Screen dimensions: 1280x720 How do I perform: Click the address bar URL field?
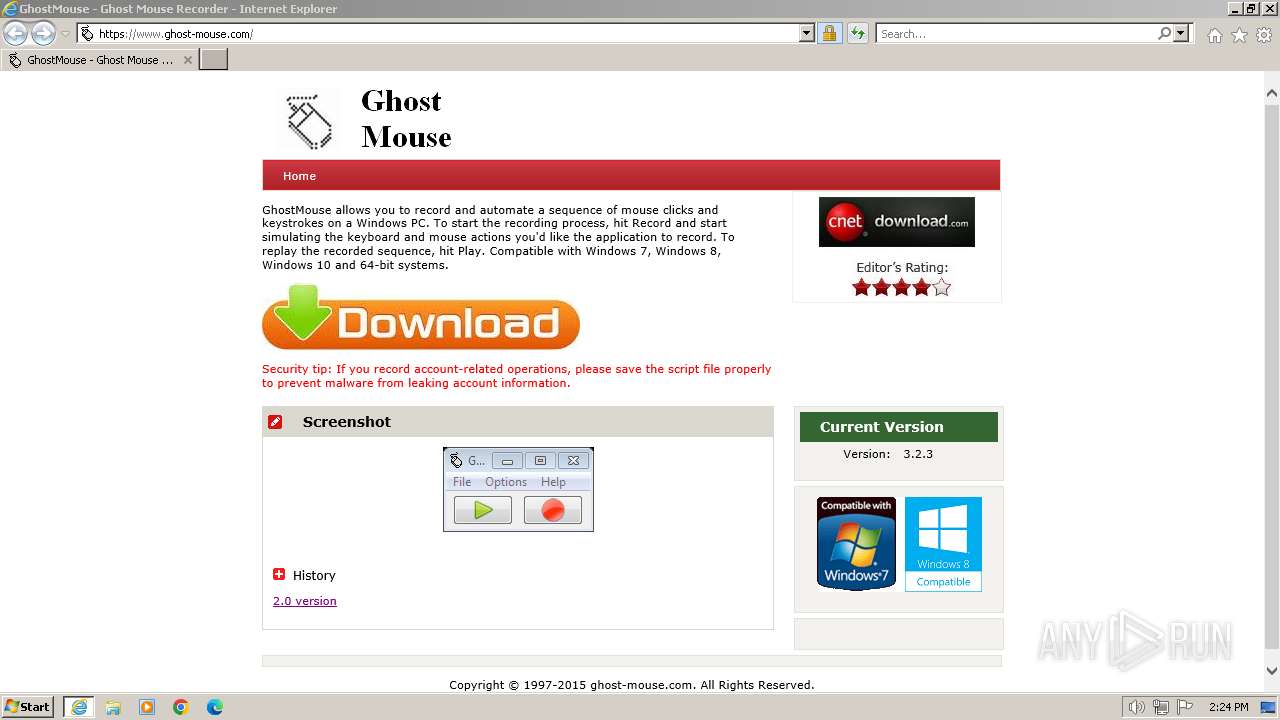tap(438, 34)
